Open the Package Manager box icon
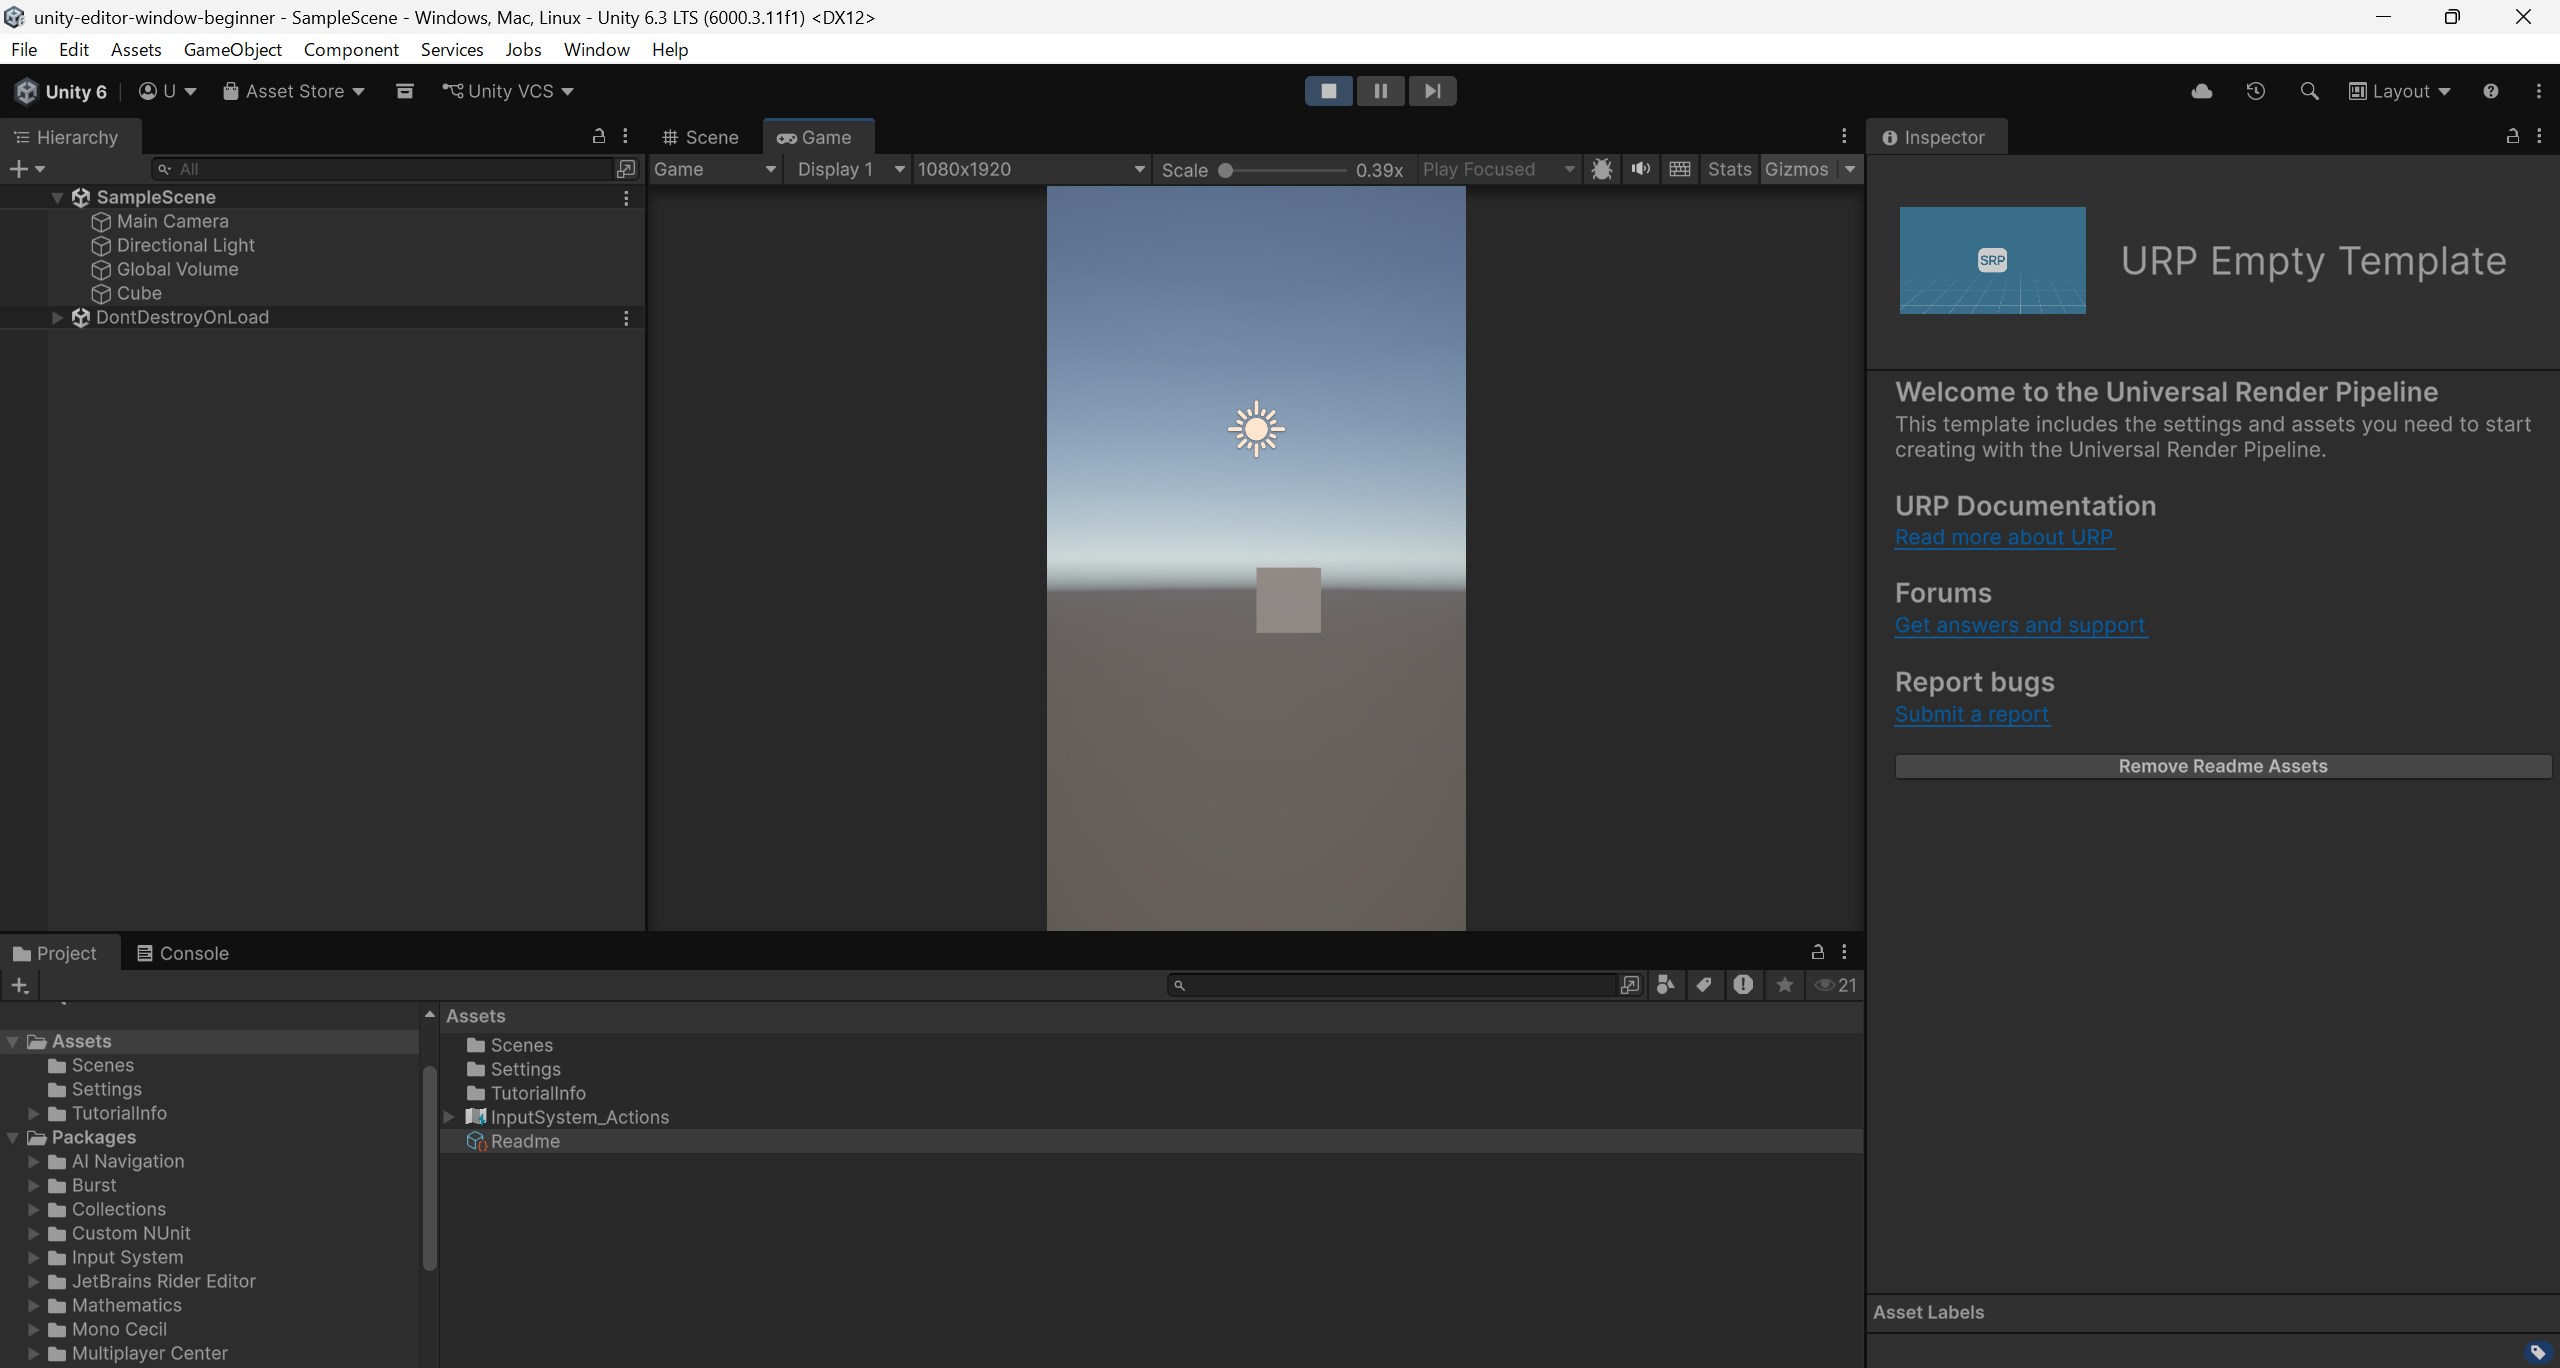 coord(404,91)
